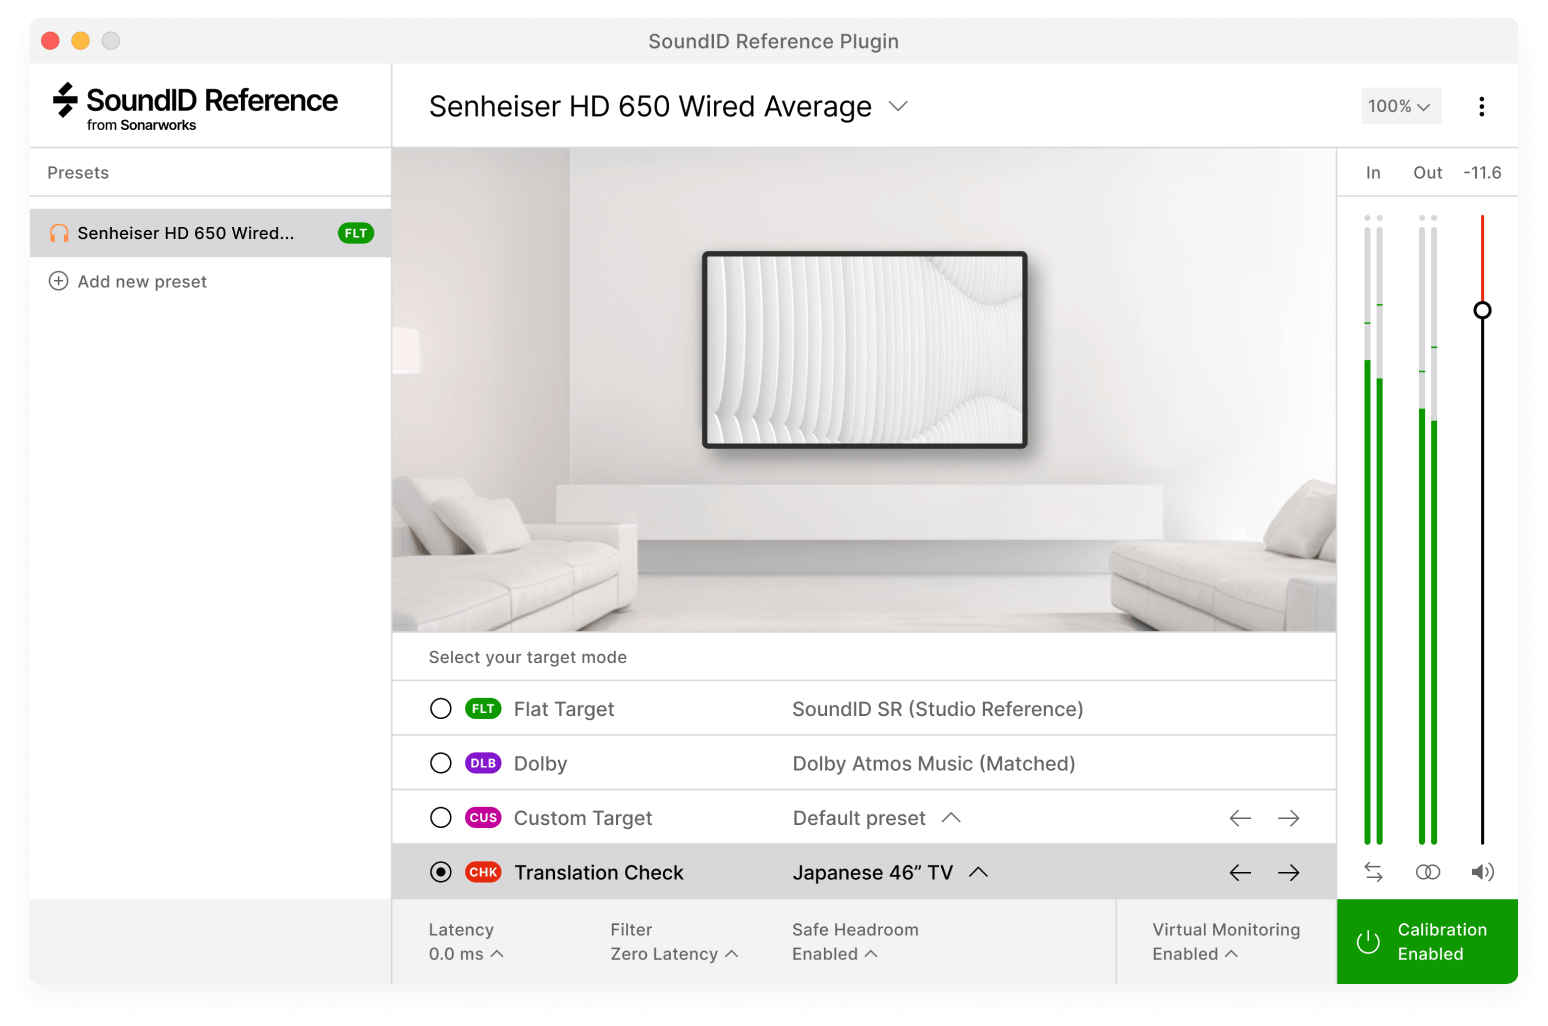1548x1026 pixels.
Task: Click the headphones icon on the active preset
Action: coord(59,233)
